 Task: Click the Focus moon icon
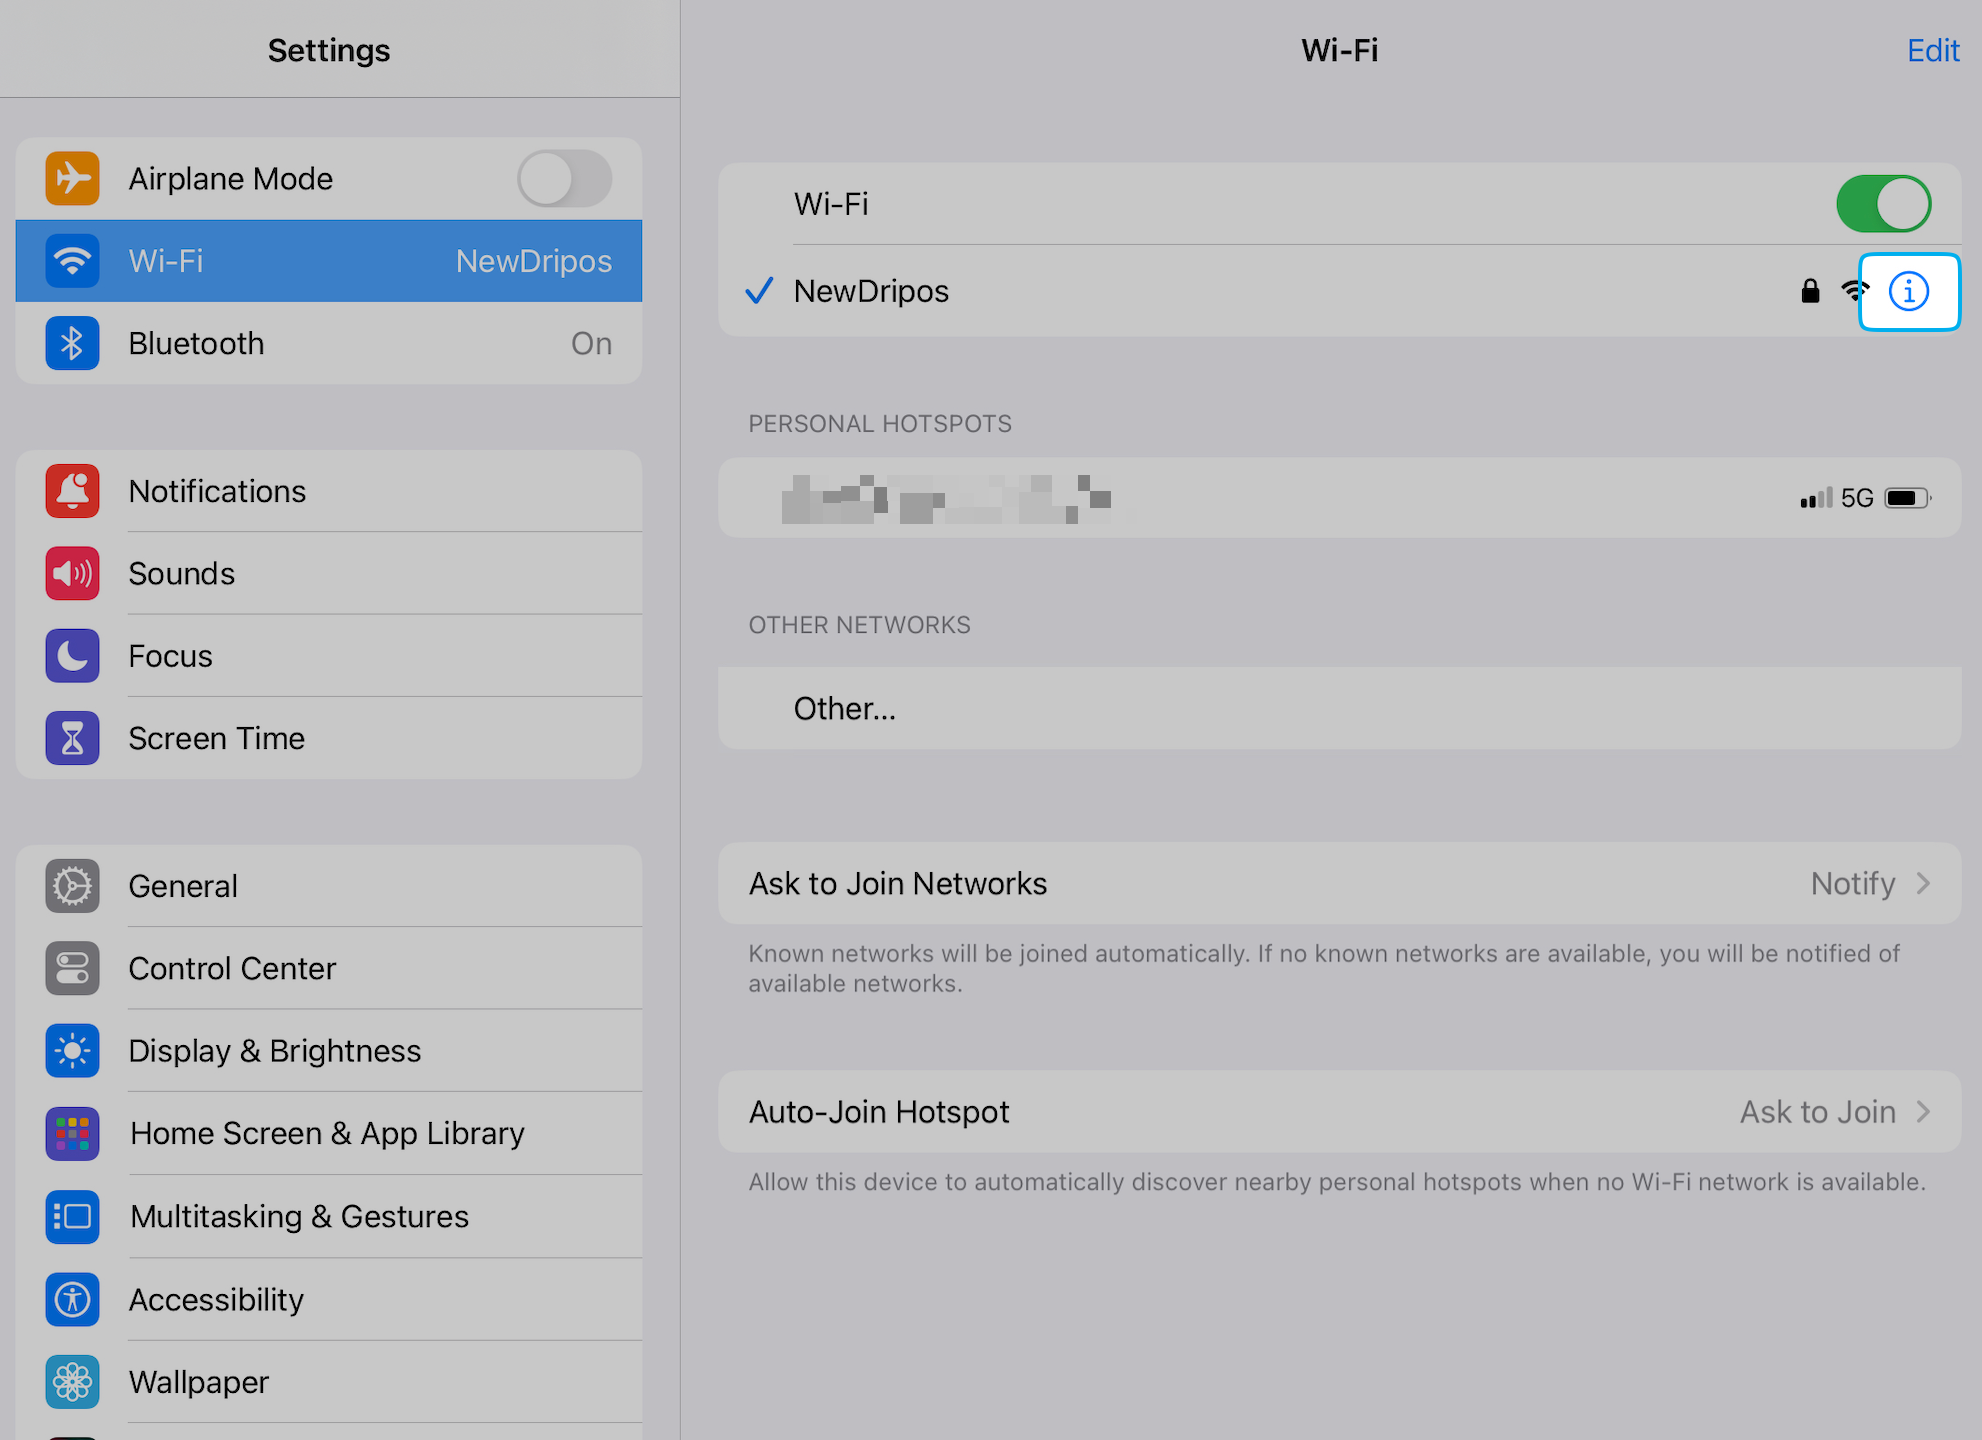[x=72, y=656]
